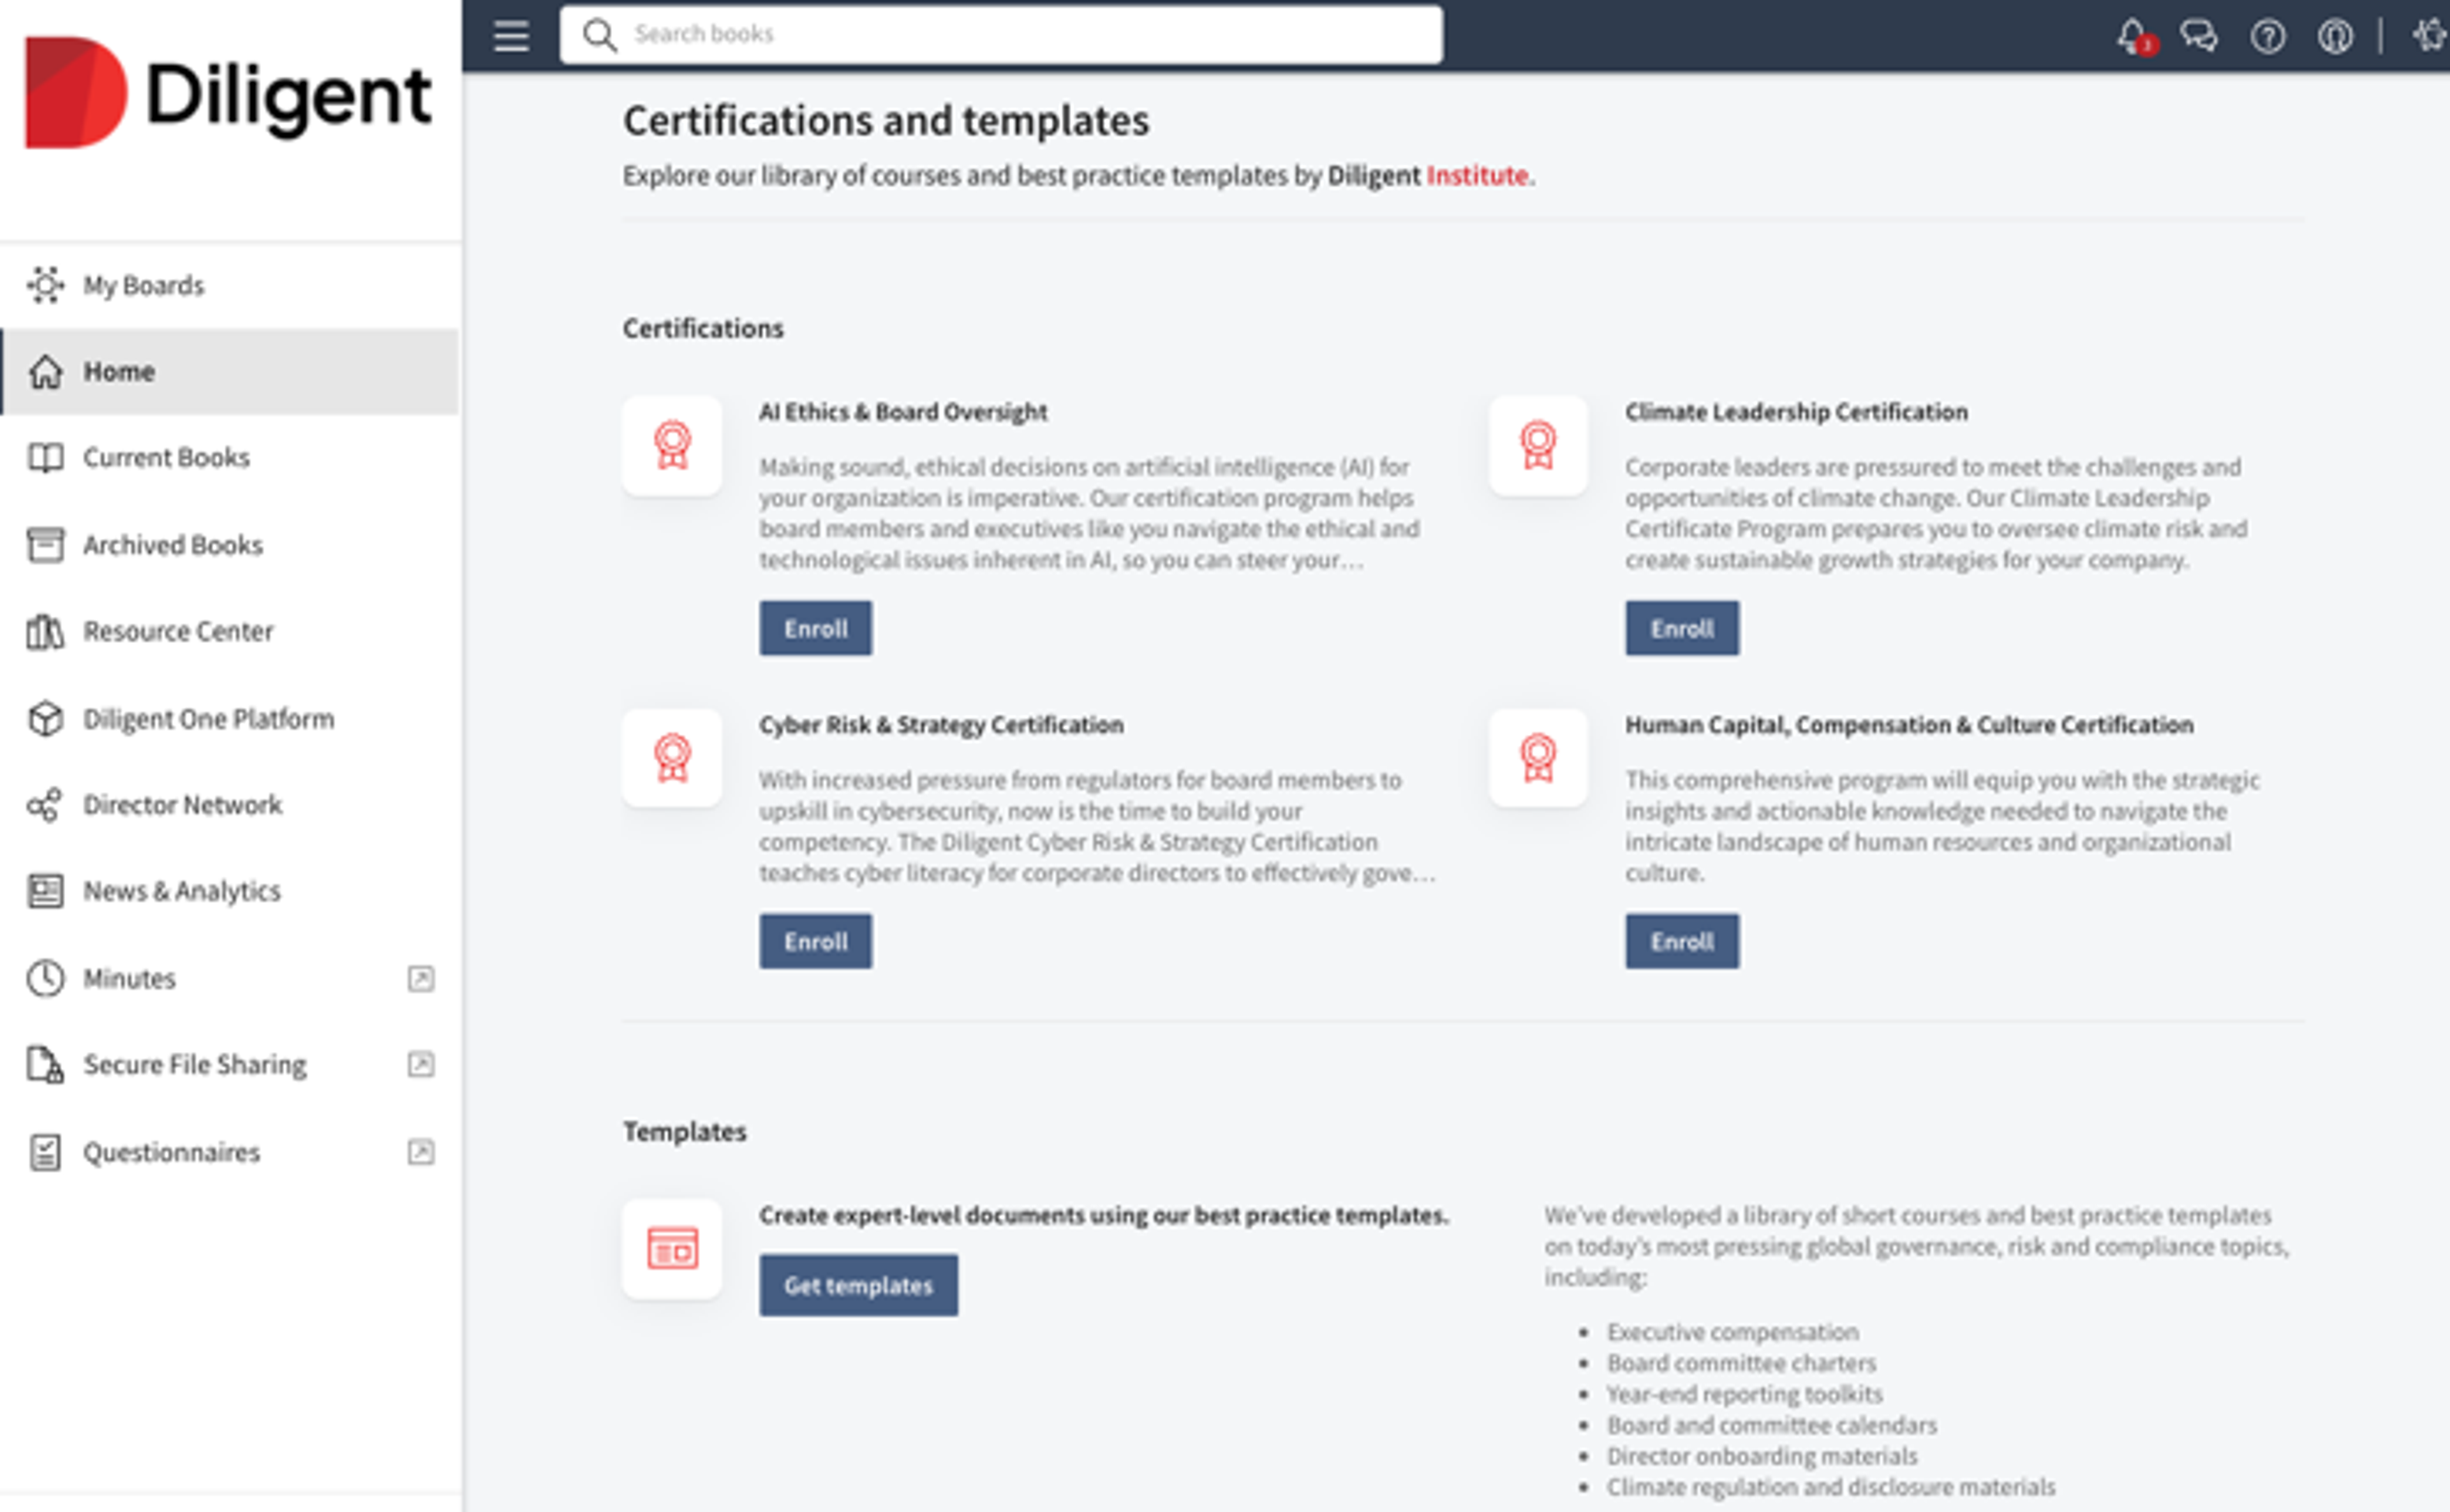Click the search magnifier icon
2450x1512 pixels.
(599, 35)
